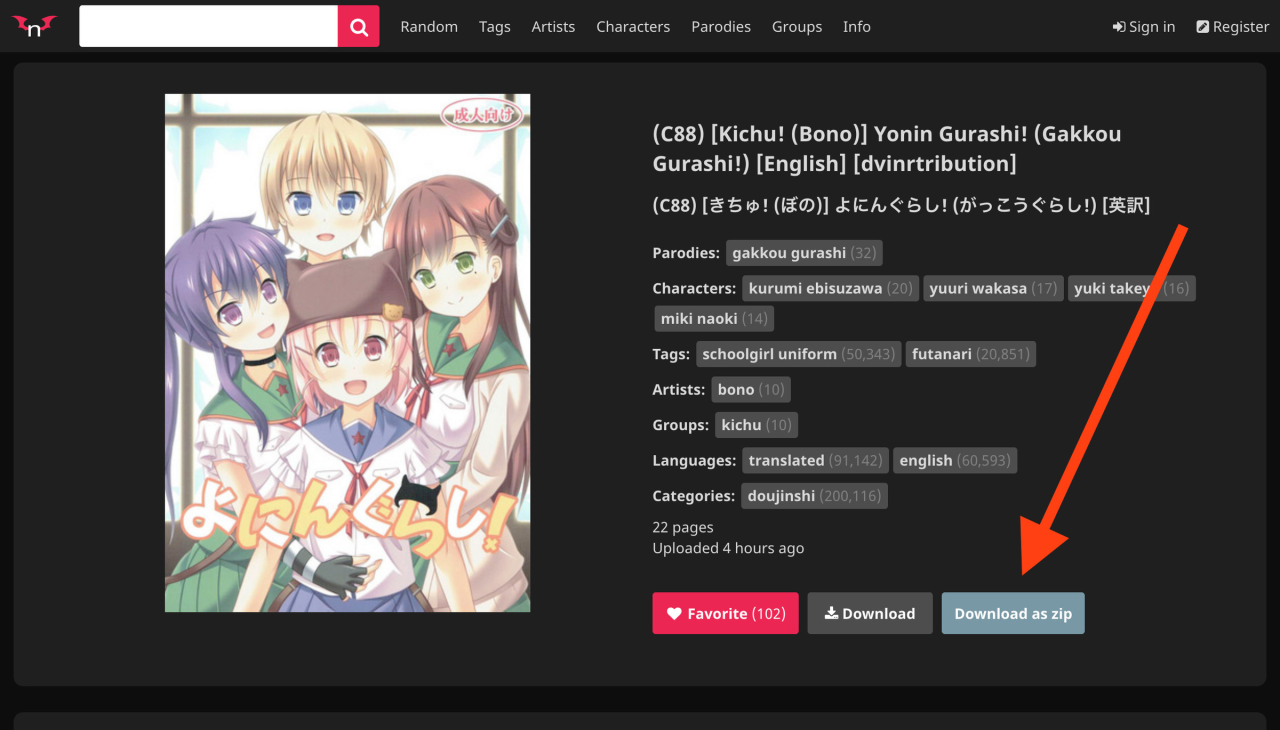The image size is (1280, 730).
Task: Select the yuuri wakasa character tag
Action: (993, 288)
